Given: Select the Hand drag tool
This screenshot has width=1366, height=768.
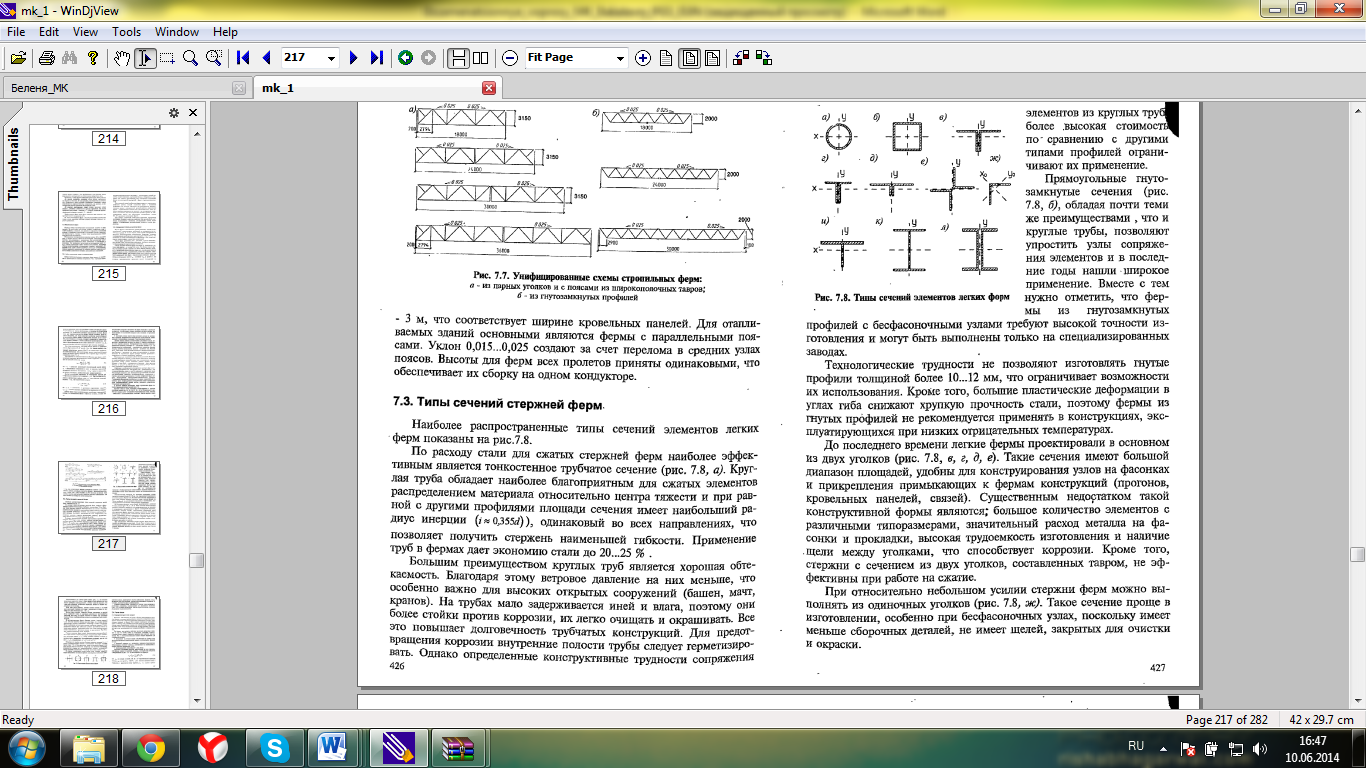Looking at the screenshot, I should (x=123, y=58).
